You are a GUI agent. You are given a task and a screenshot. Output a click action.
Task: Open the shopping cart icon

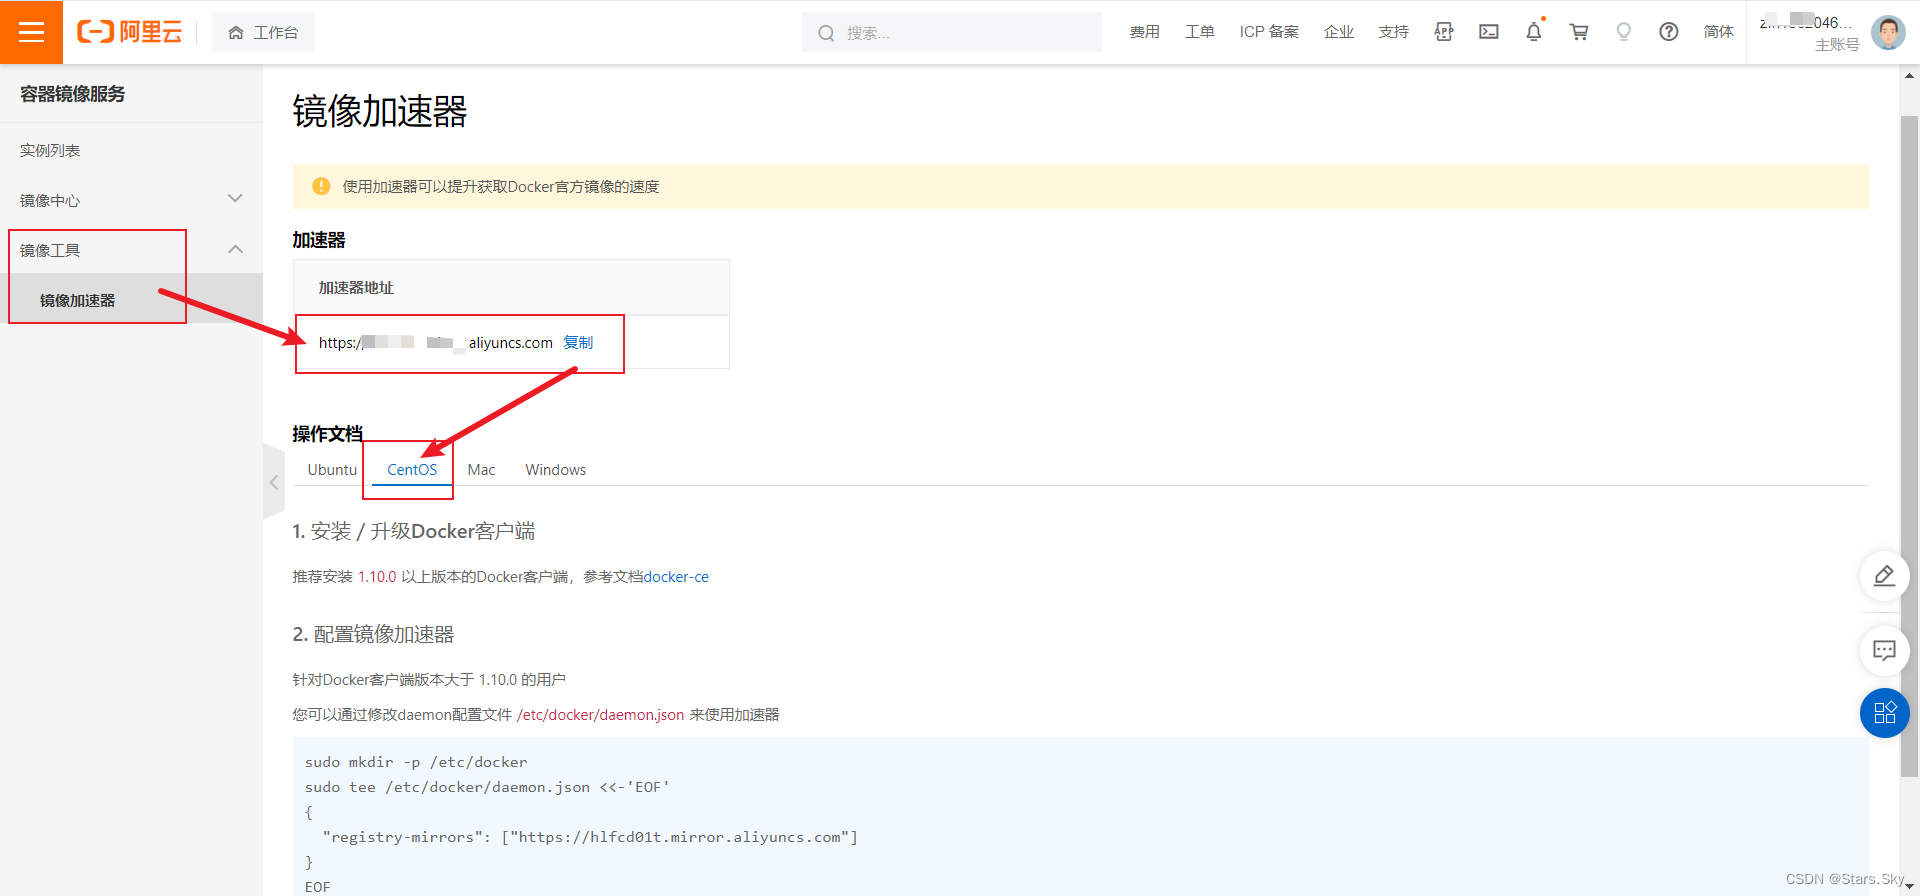click(x=1579, y=32)
